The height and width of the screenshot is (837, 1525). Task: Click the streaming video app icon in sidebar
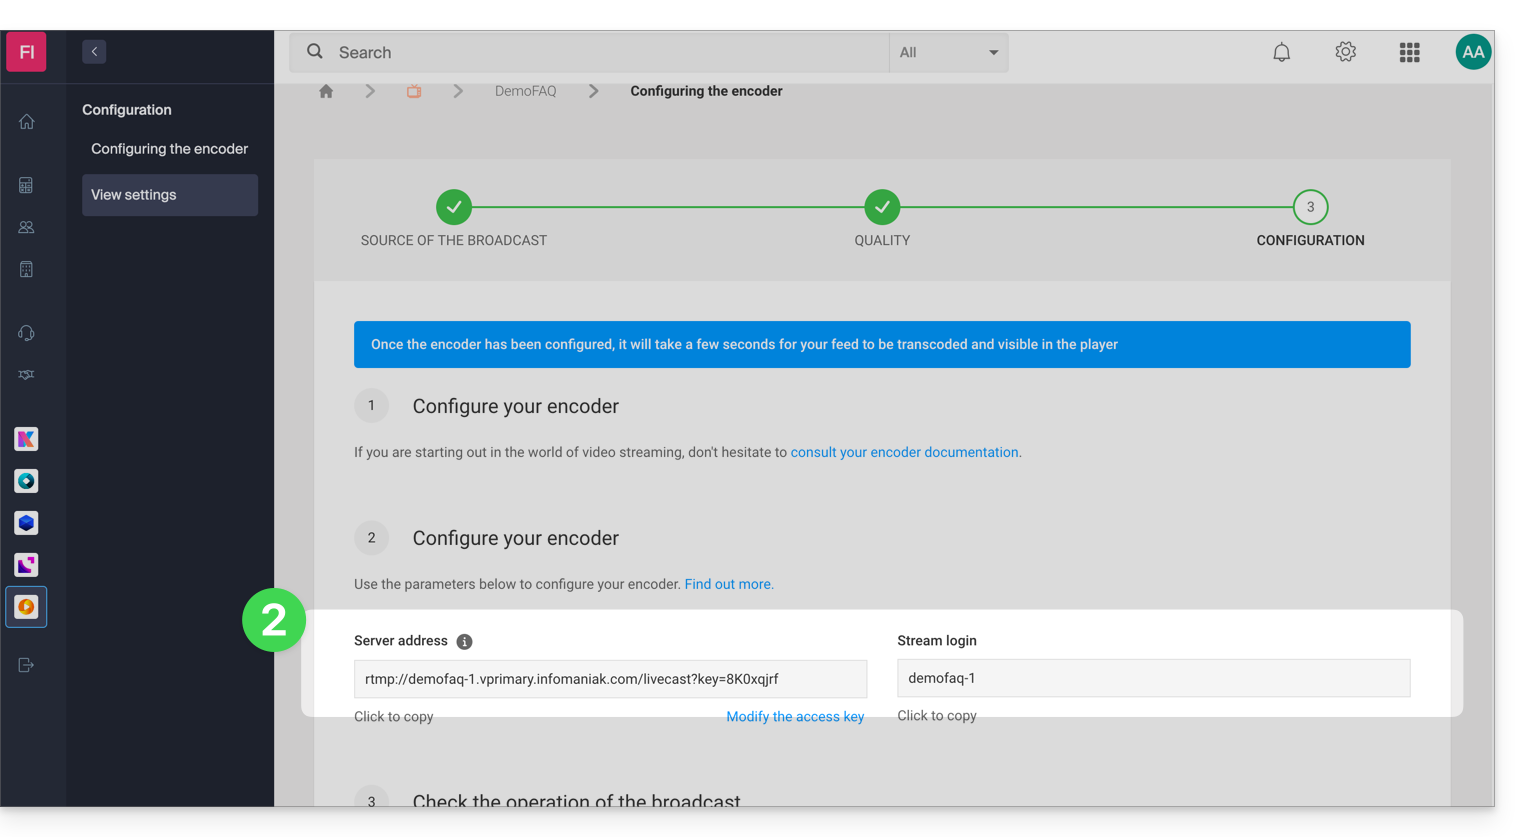[26, 607]
